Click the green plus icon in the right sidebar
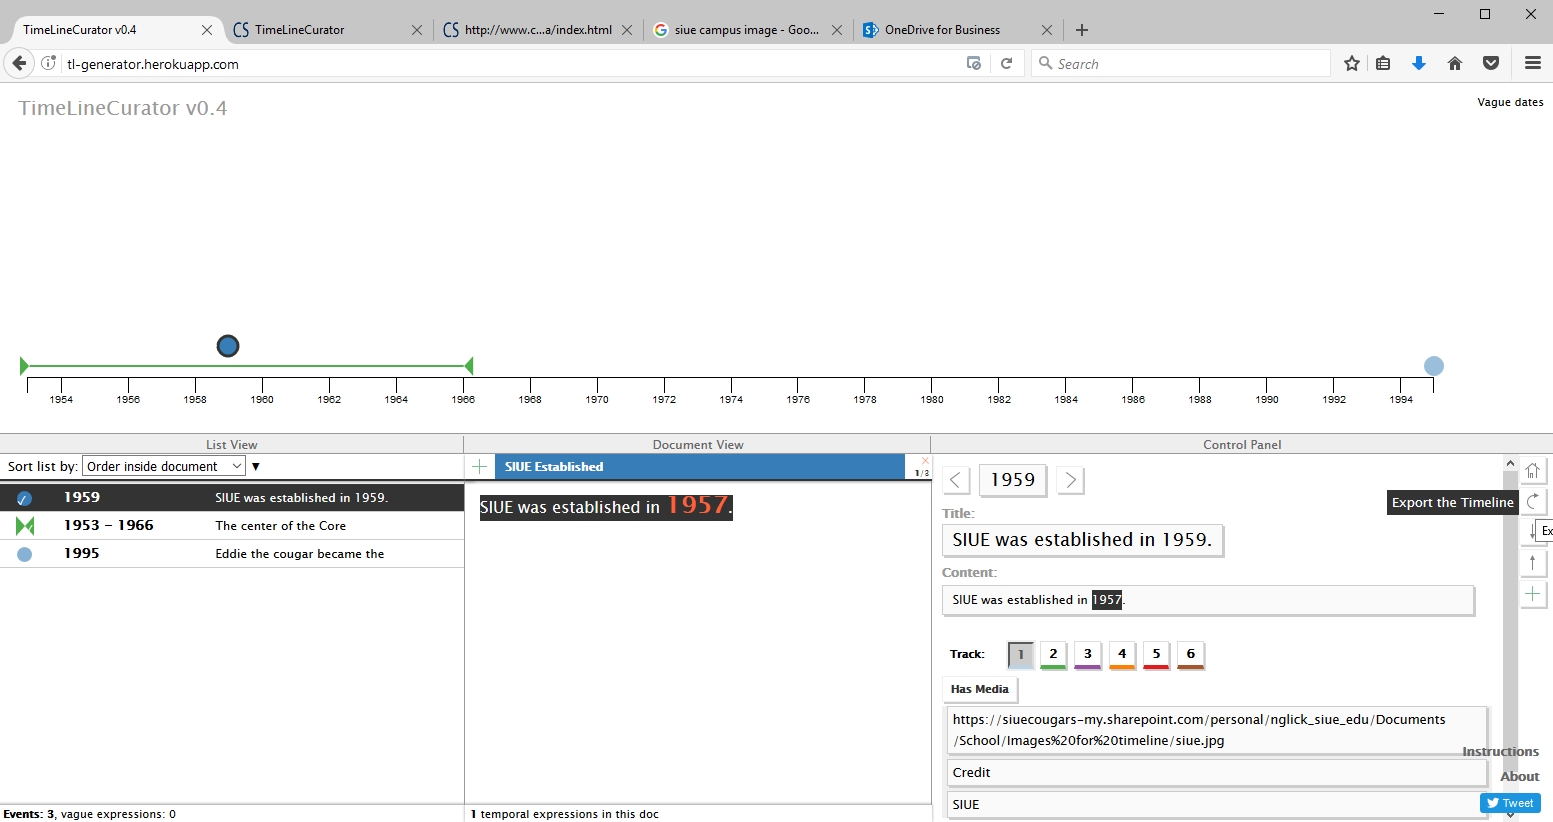 point(1532,594)
